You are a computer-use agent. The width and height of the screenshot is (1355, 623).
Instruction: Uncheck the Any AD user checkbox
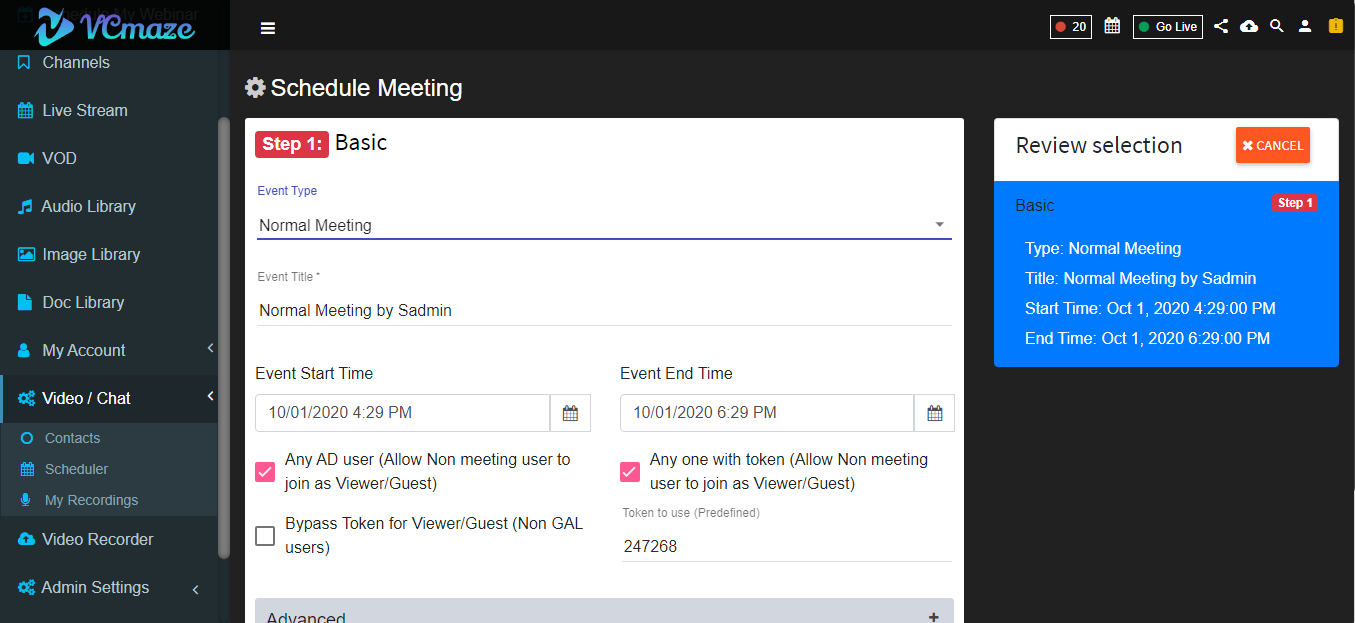[x=265, y=472]
